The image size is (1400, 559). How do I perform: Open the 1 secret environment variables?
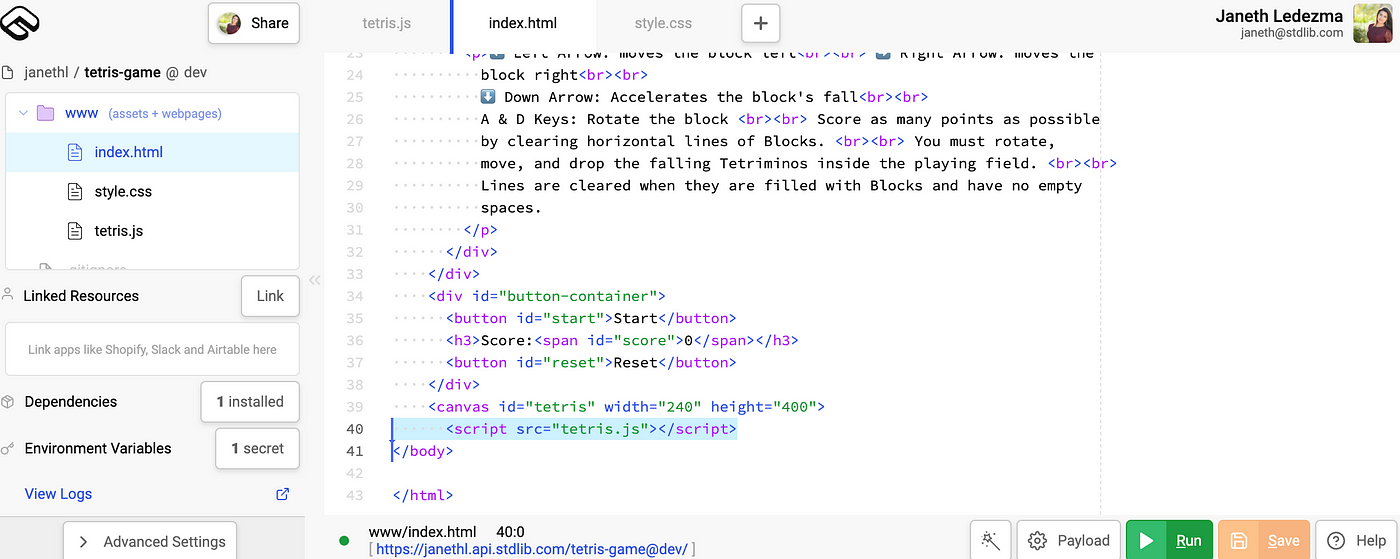257,448
